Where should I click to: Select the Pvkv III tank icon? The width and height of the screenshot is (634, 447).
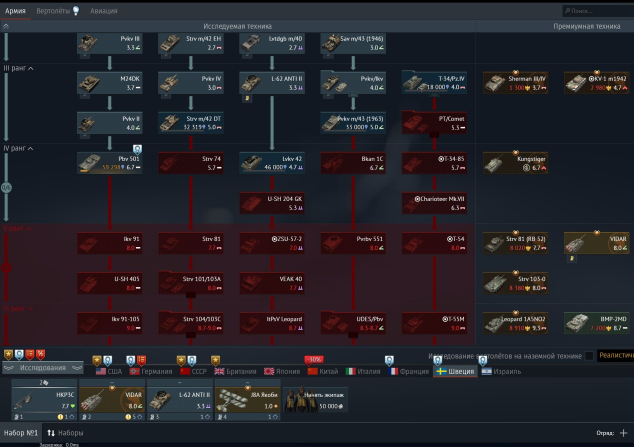(114, 43)
